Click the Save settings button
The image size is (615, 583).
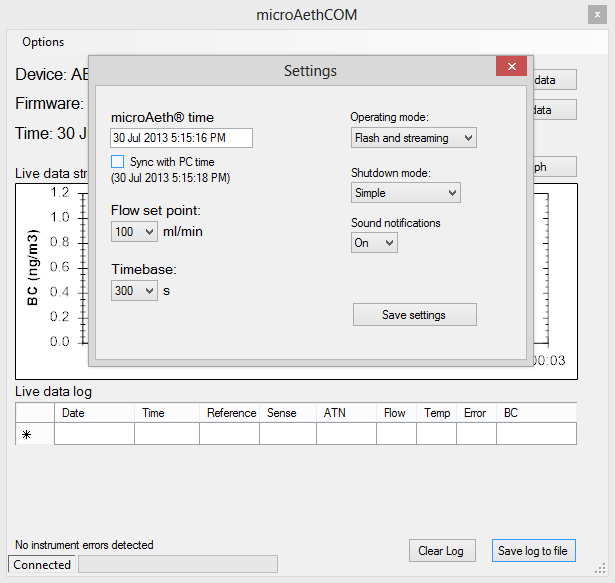[x=414, y=315]
